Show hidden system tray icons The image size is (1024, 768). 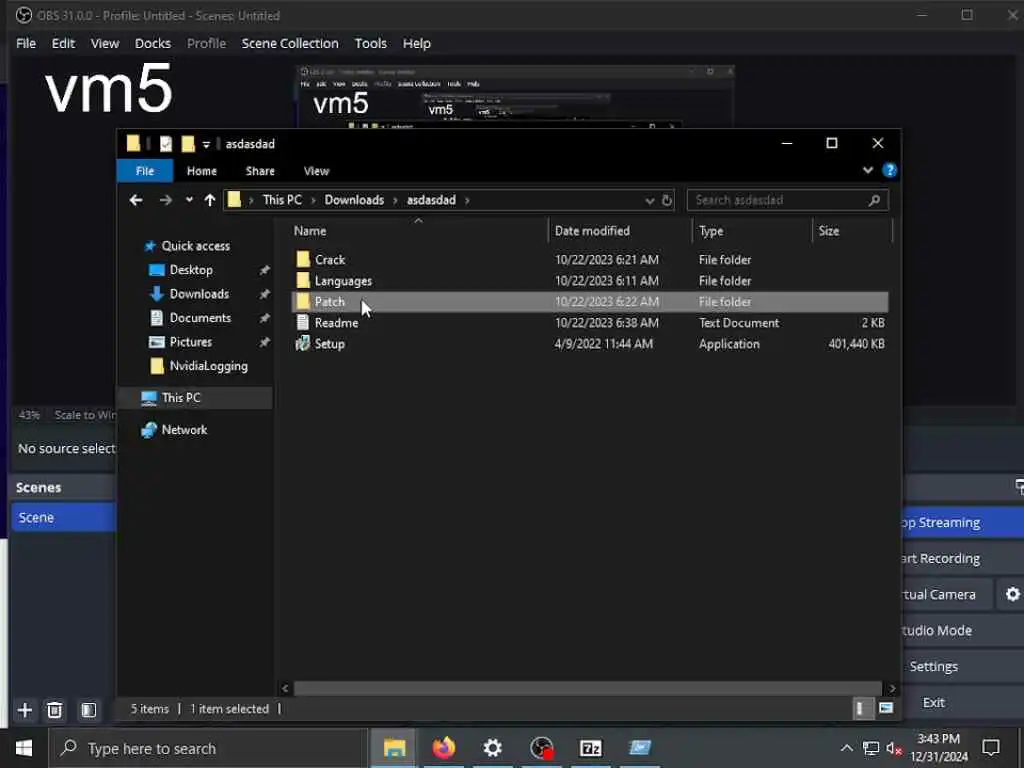tap(846, 748)
